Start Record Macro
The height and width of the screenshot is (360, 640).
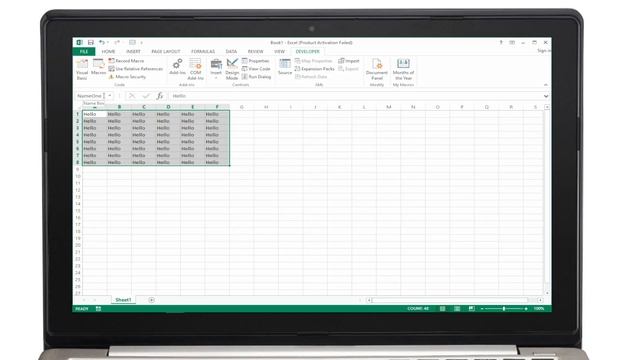click(x=126, y=60)
